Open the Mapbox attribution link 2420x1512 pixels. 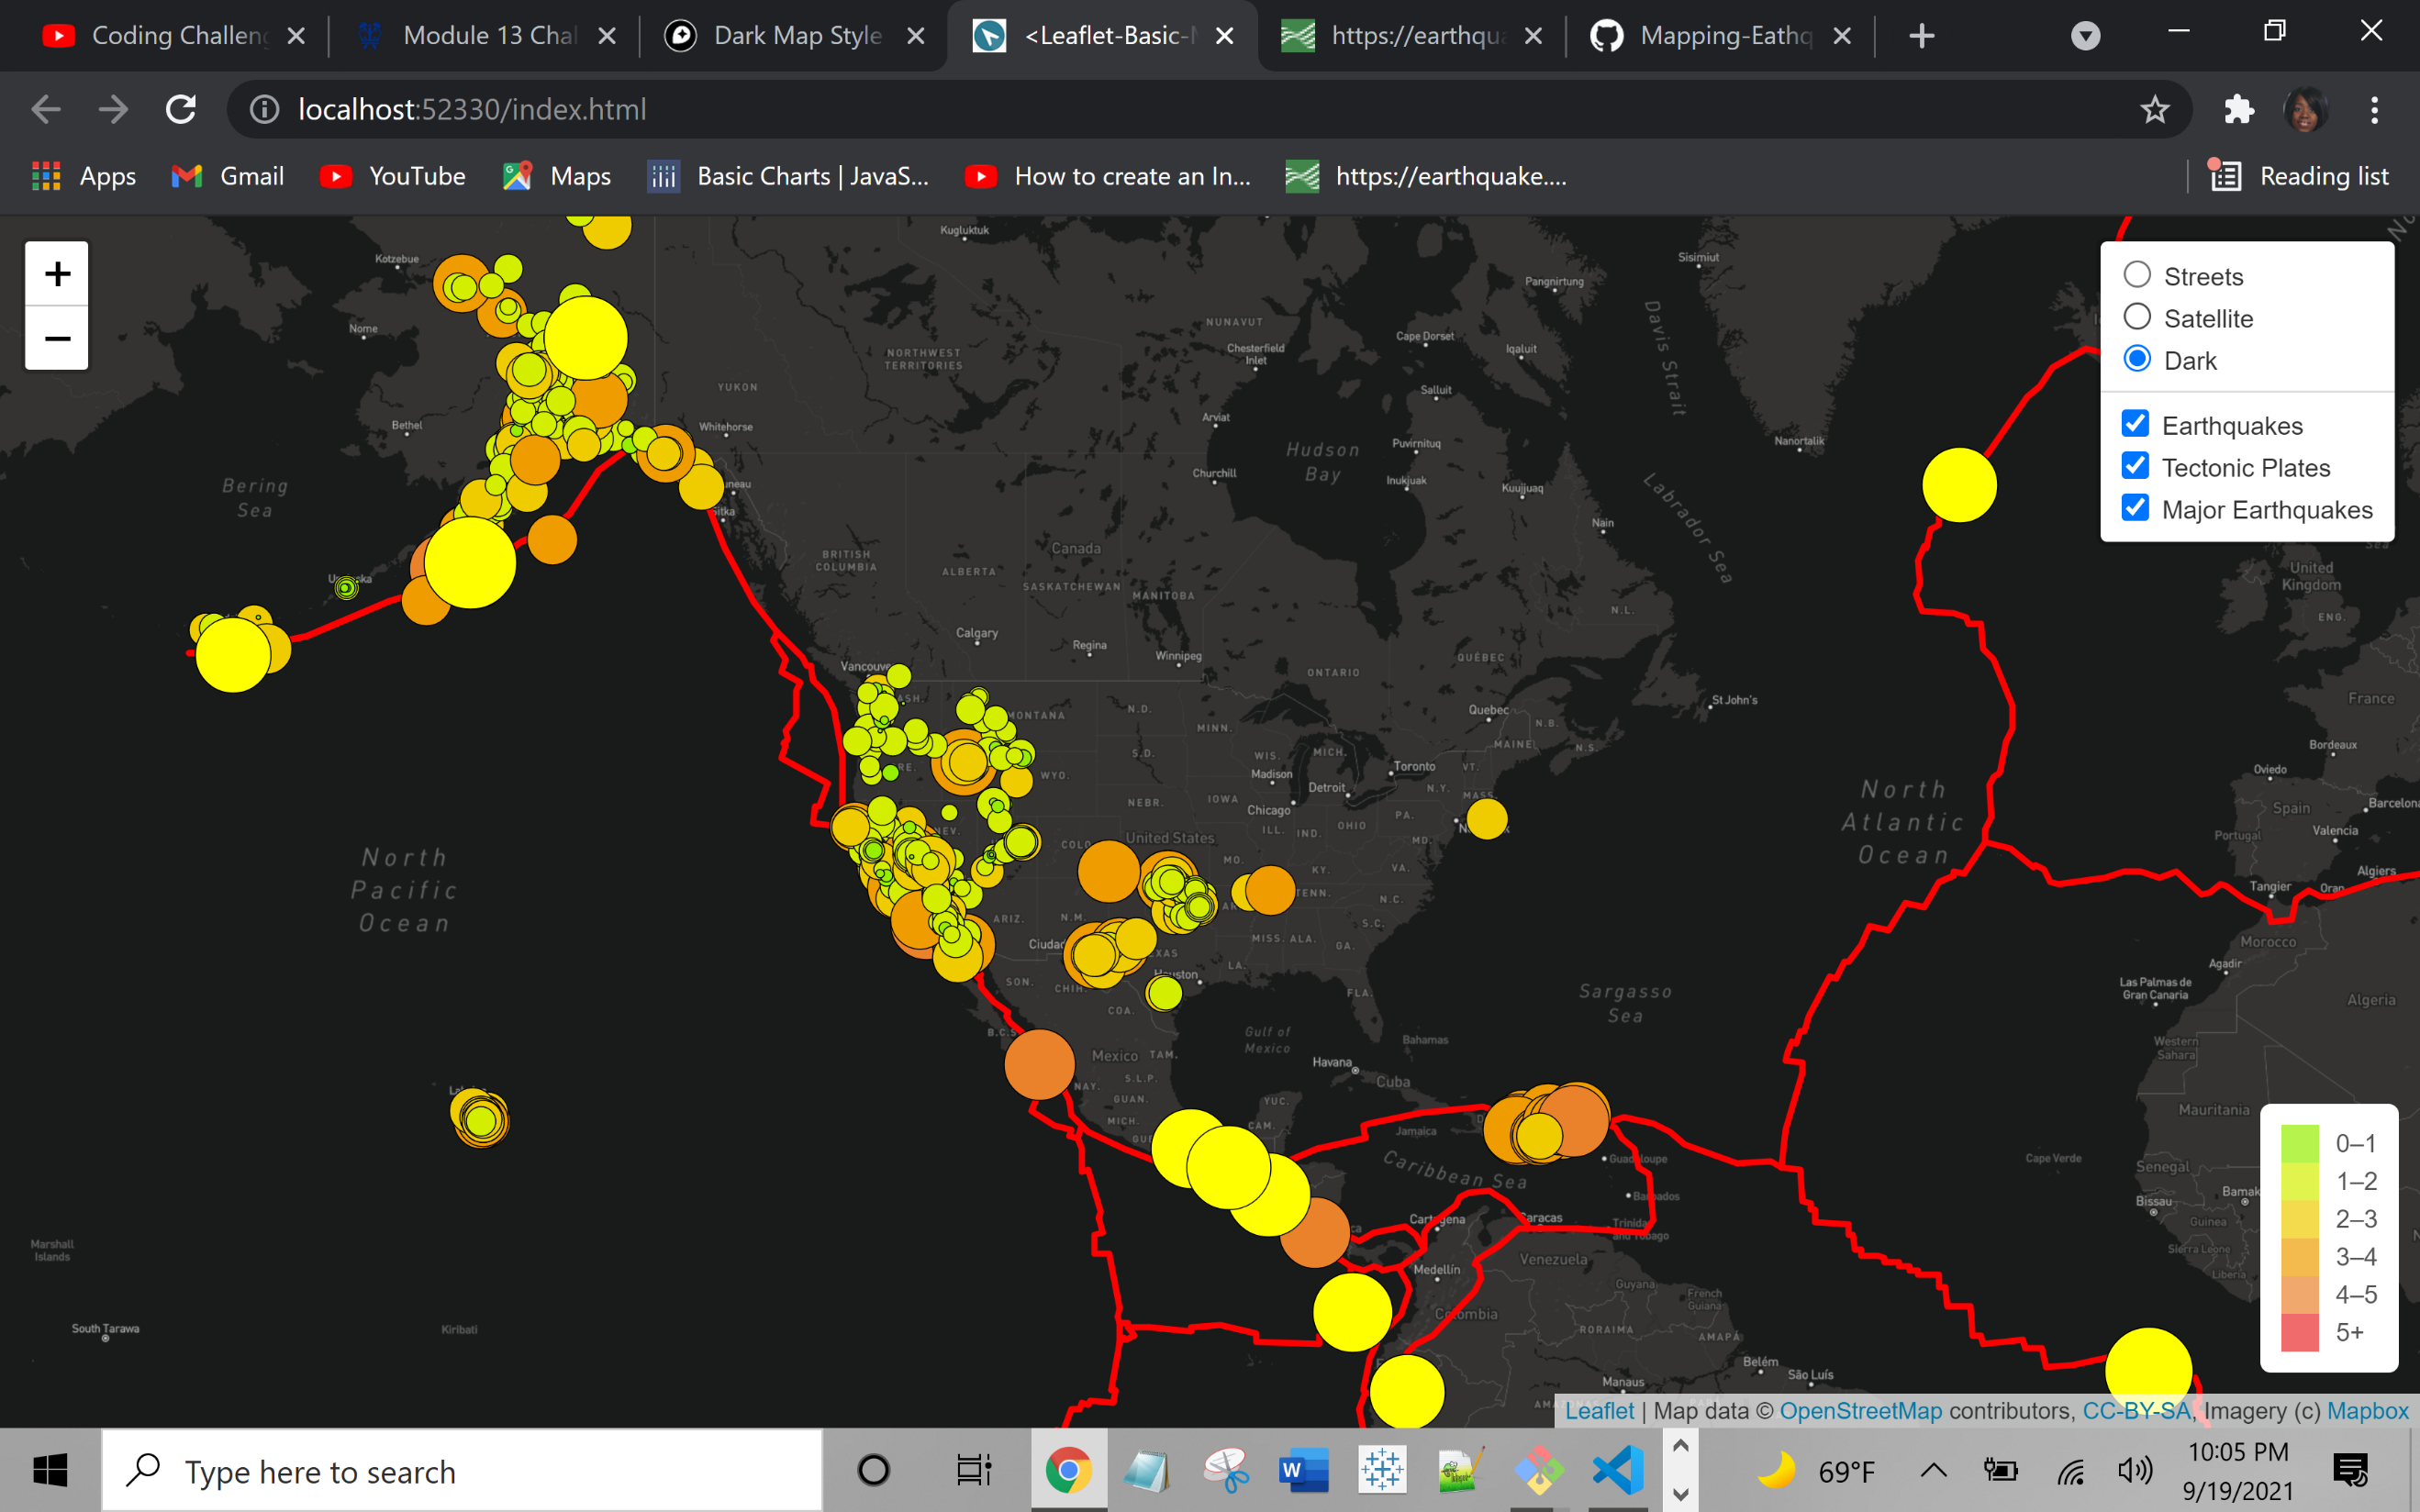tap(2368, 1411)
